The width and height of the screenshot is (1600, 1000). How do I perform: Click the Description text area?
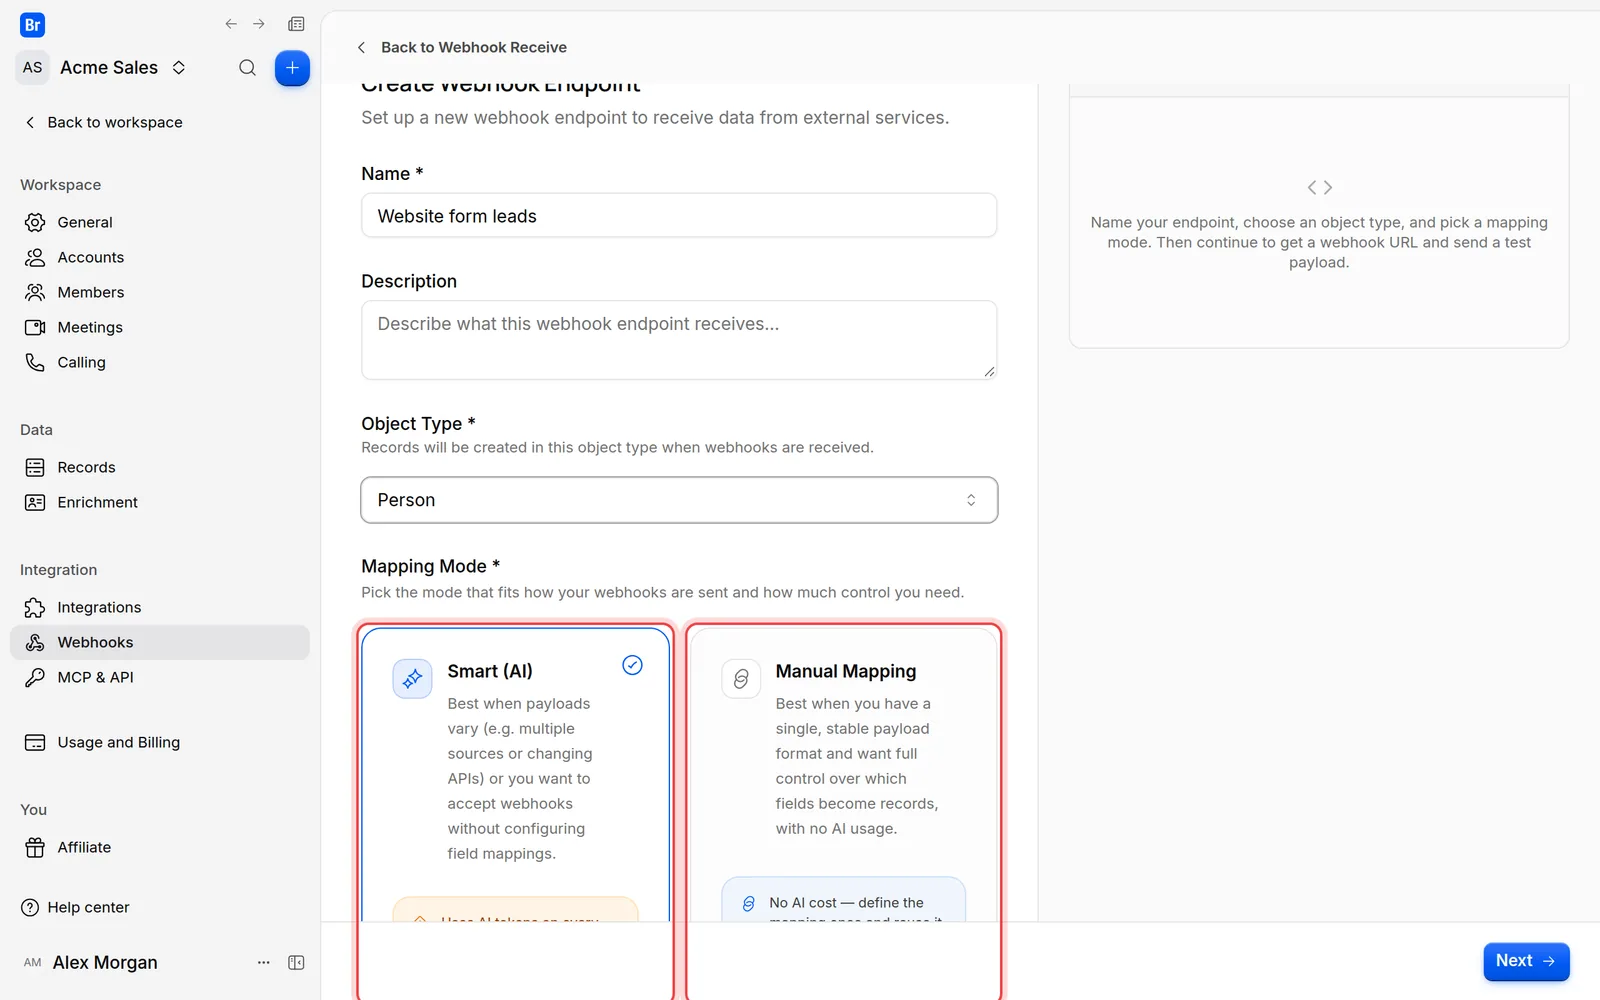click(679, 340)
